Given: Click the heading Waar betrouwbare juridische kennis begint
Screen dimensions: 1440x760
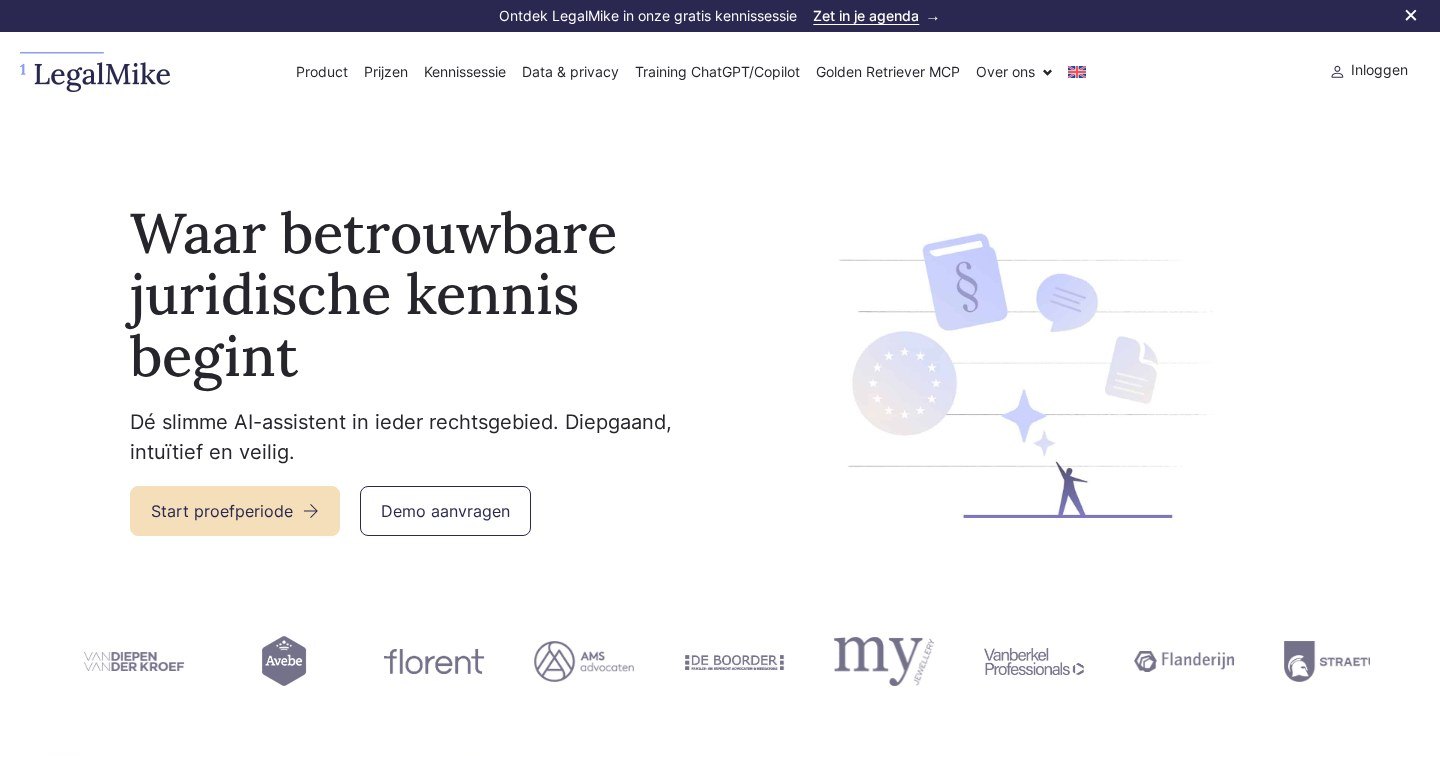Looking at the screenshot, I should [x=373, y=295].
